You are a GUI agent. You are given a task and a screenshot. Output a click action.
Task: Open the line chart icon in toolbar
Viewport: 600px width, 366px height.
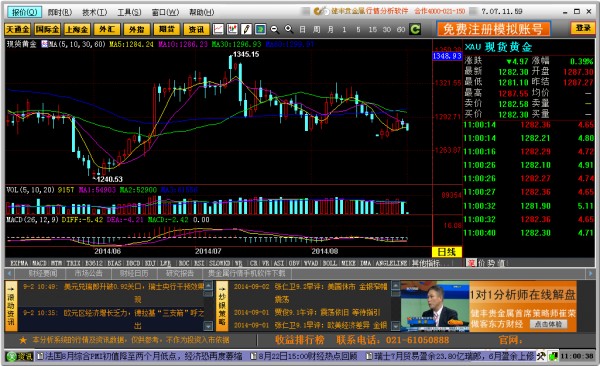coord(218,29)
